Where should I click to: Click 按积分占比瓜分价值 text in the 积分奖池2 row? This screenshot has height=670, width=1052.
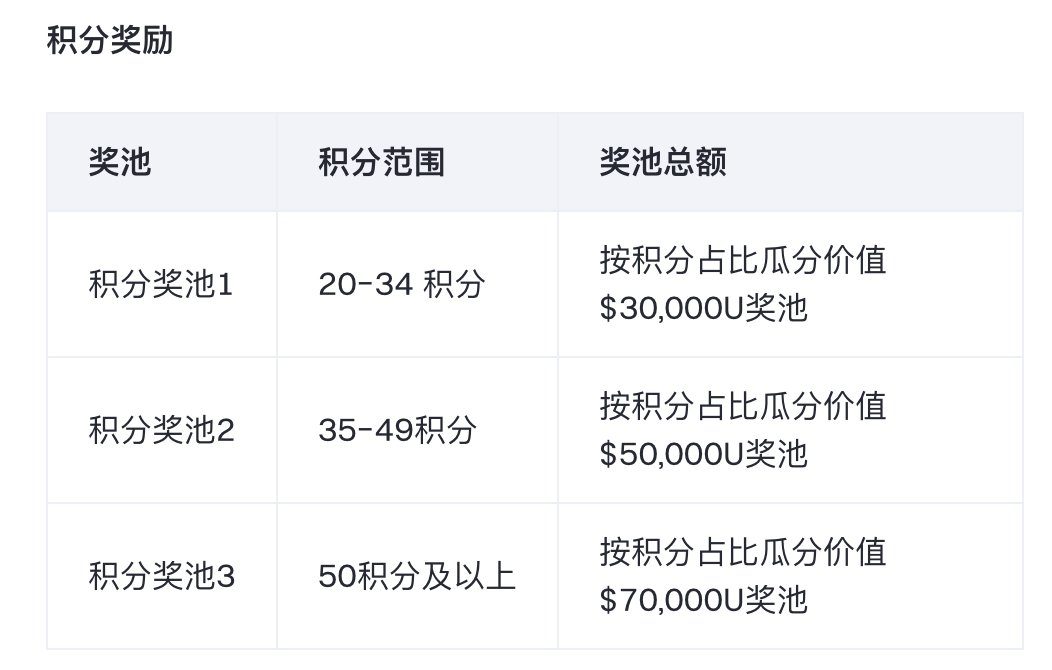tap(743, 406)
